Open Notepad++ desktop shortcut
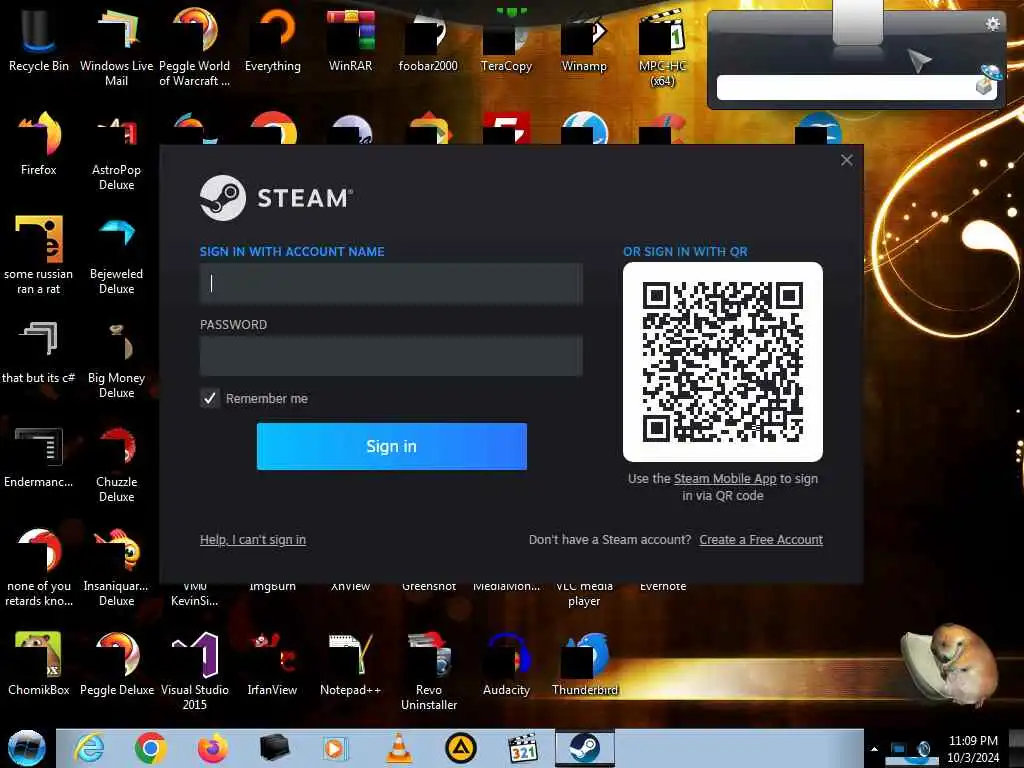The width and height of the screenshot is (1024, 768). click(x=351, y=664)
